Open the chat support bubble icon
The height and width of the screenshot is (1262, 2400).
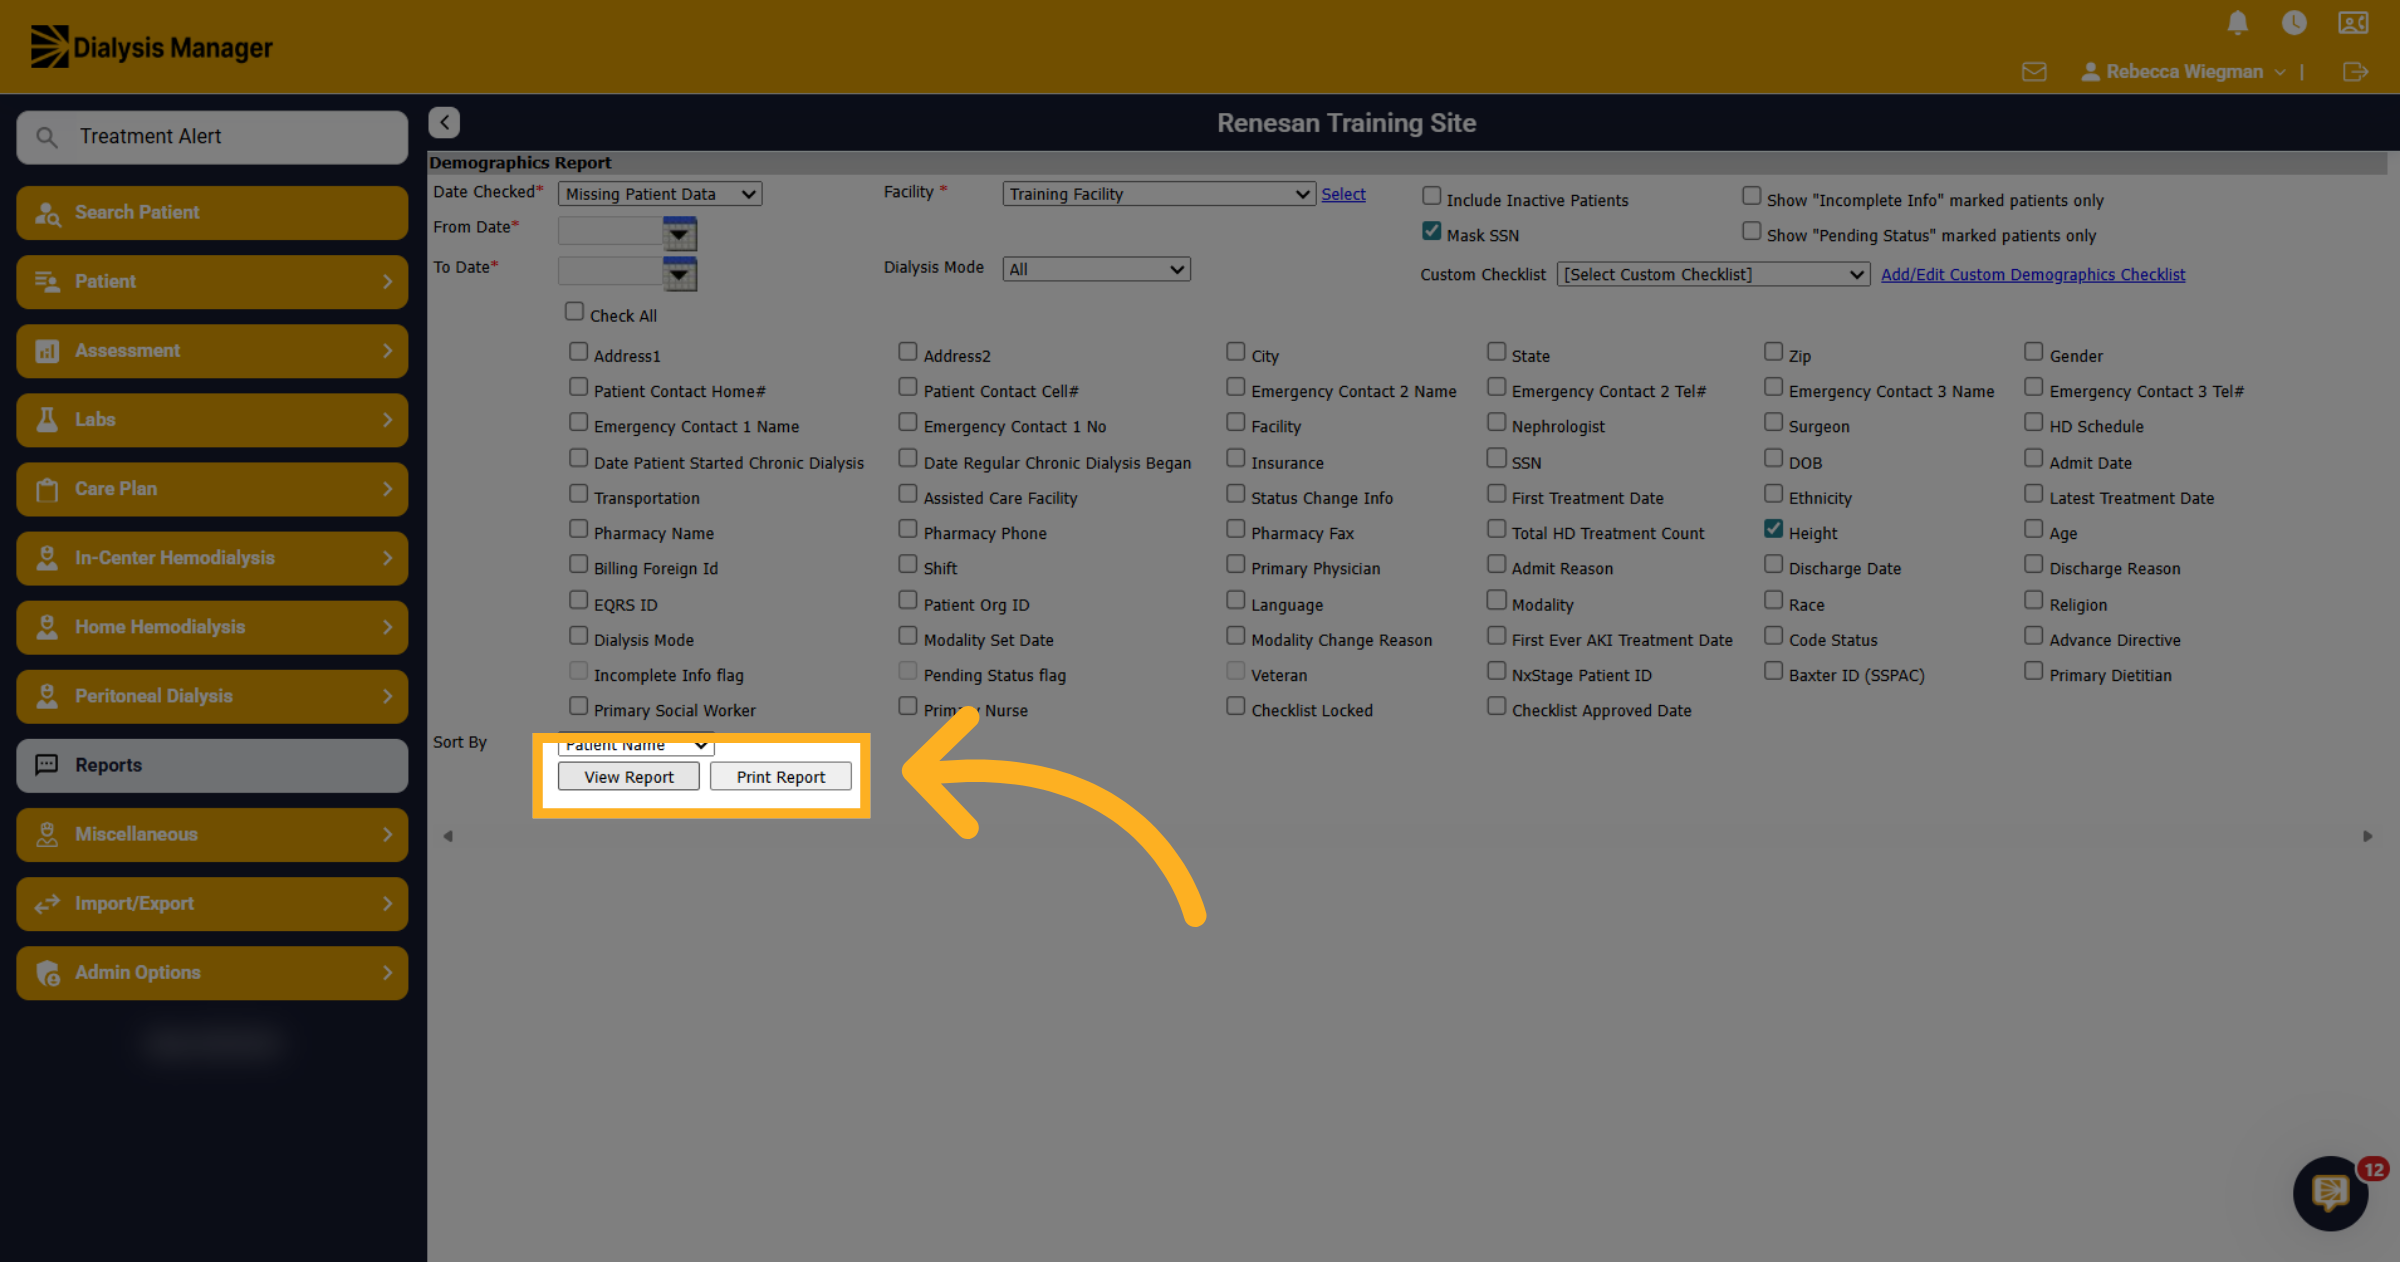pyautogui.click(x=2330, y=1193)
